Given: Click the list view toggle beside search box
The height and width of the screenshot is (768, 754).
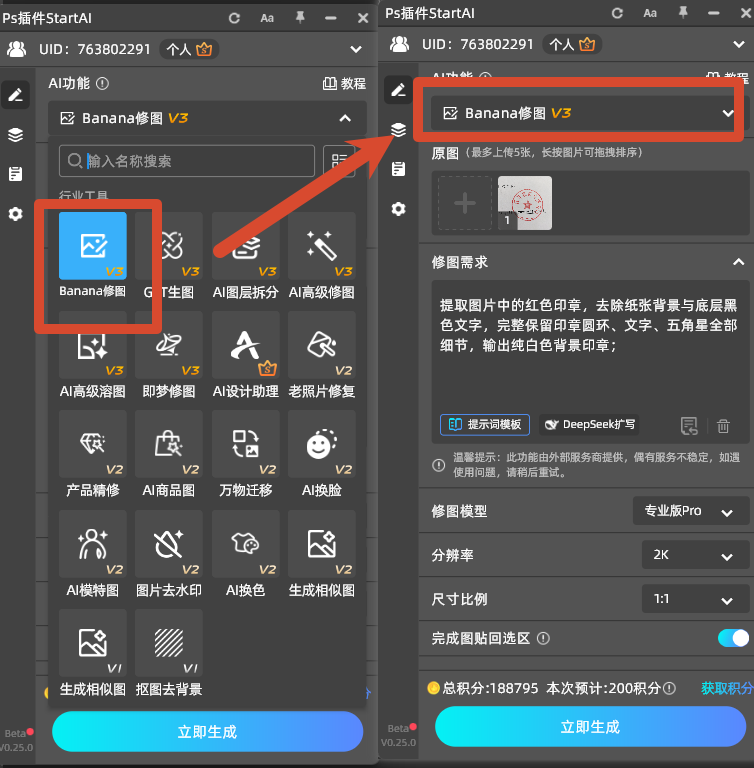Looking at the screenshot, I should point(339,161).
